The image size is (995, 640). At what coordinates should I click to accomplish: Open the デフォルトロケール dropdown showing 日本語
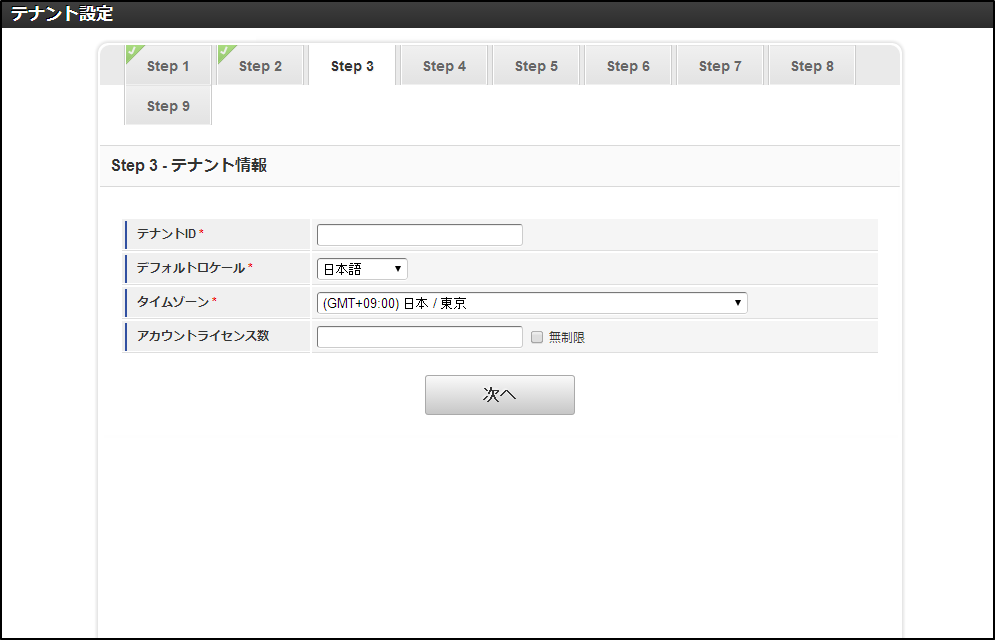(362, 269)
